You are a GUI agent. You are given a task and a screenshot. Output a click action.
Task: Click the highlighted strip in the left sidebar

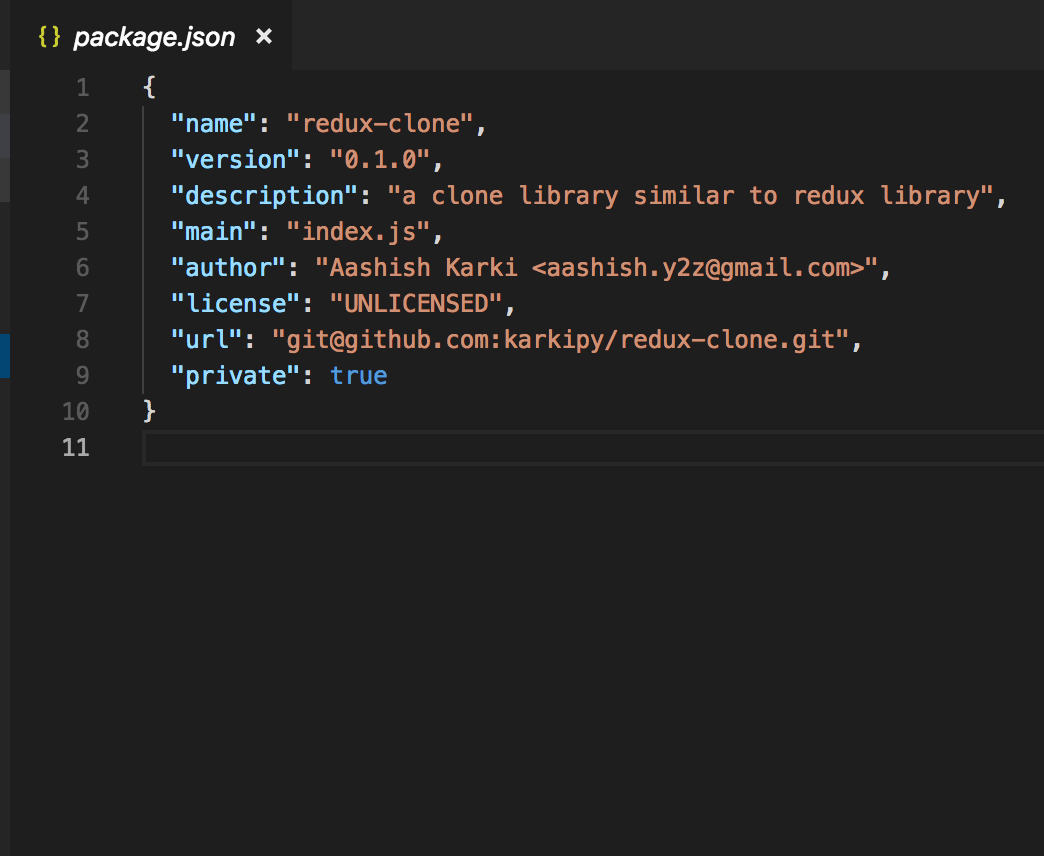click(x=5, y=356)
